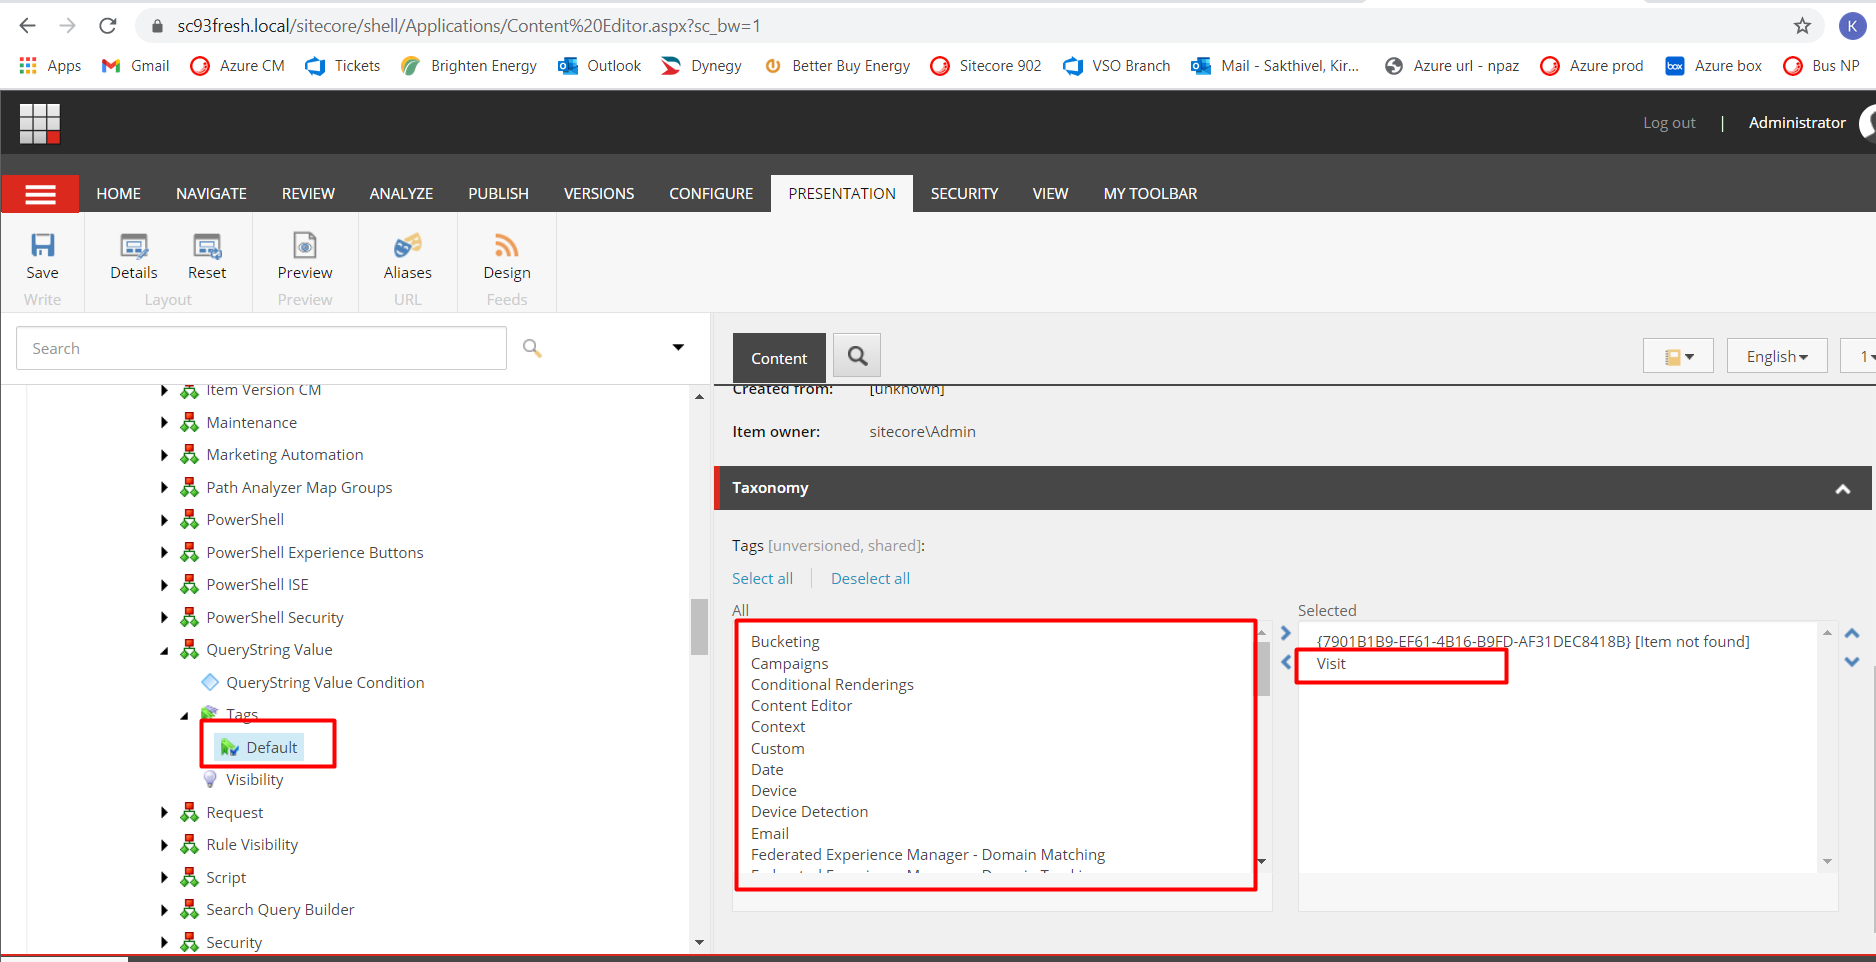The image size is (1876, 962).
Task: Select the Script tree item
Action: point(226,878)
